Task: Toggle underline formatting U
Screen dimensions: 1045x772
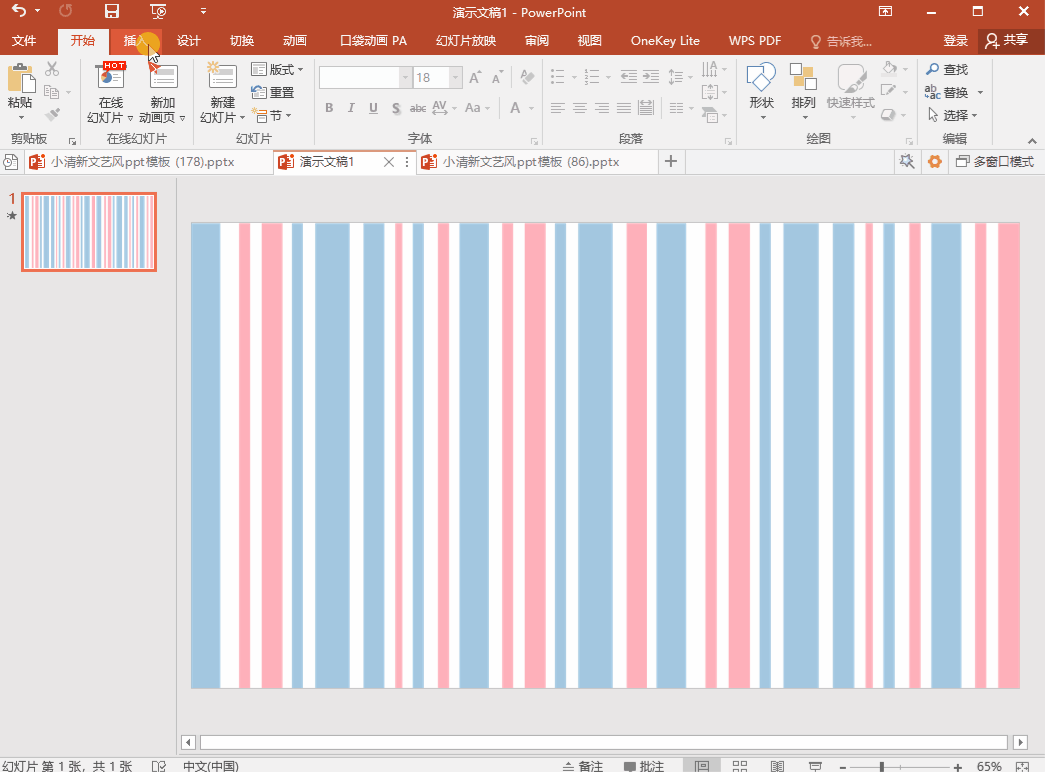Action: [x=373, y=107]
